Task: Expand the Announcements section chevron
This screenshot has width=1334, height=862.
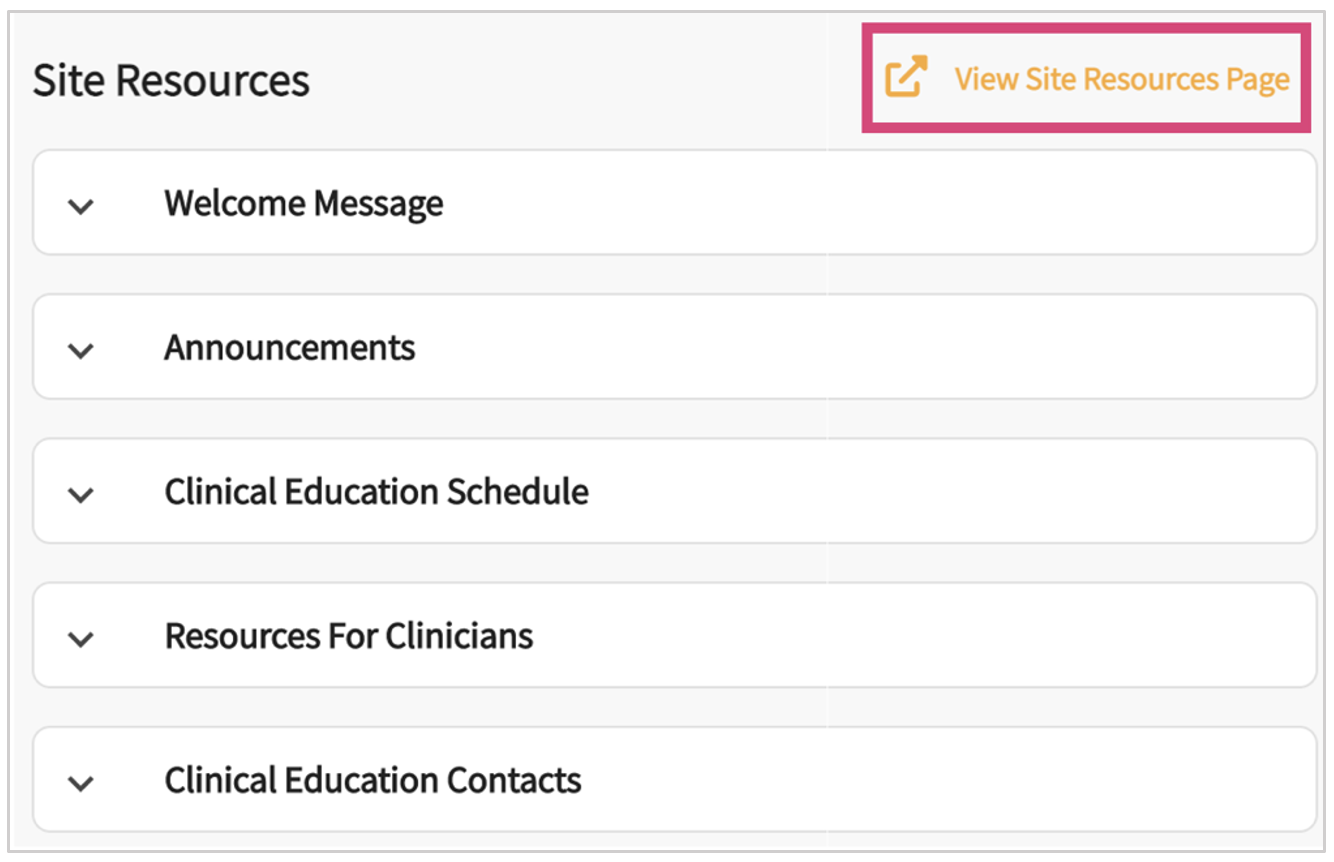Action: pyautogui.click(x=81, y=350)
